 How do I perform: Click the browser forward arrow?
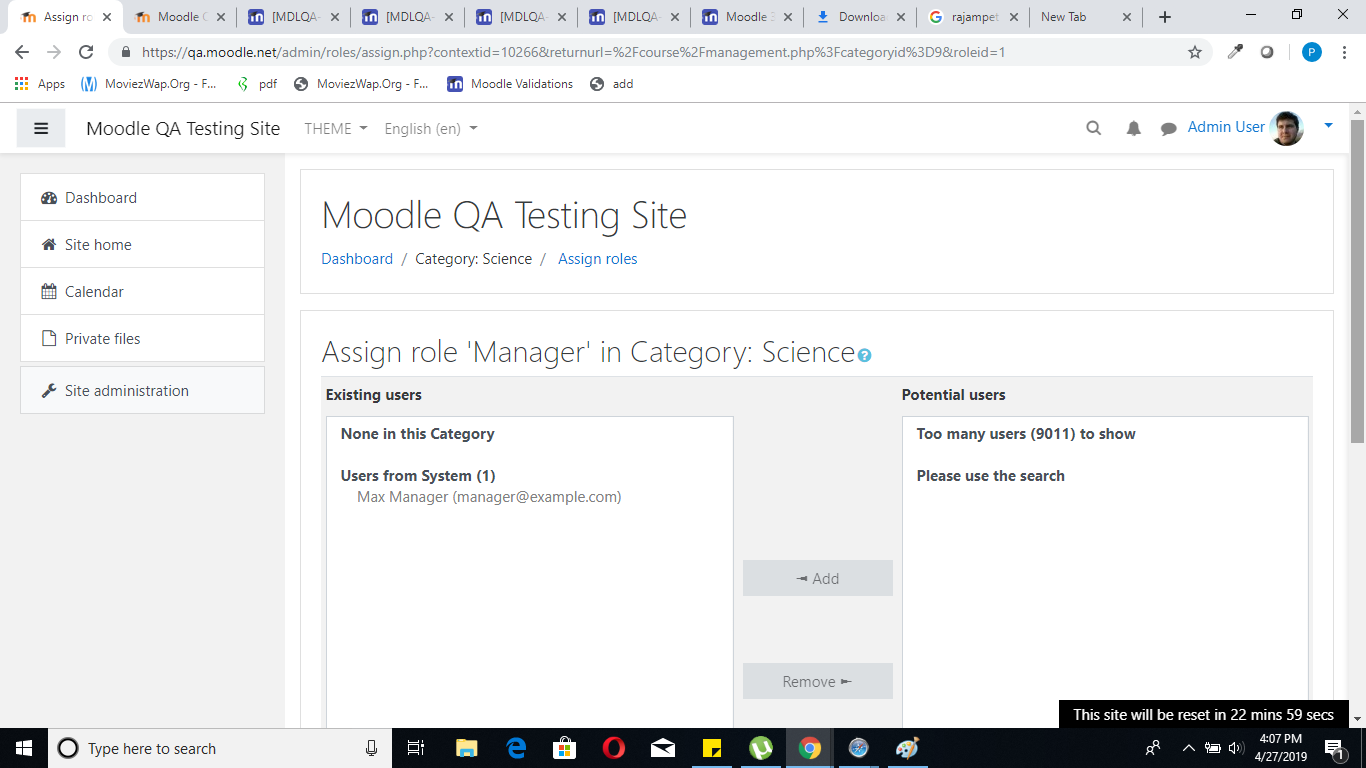(54, 52)
